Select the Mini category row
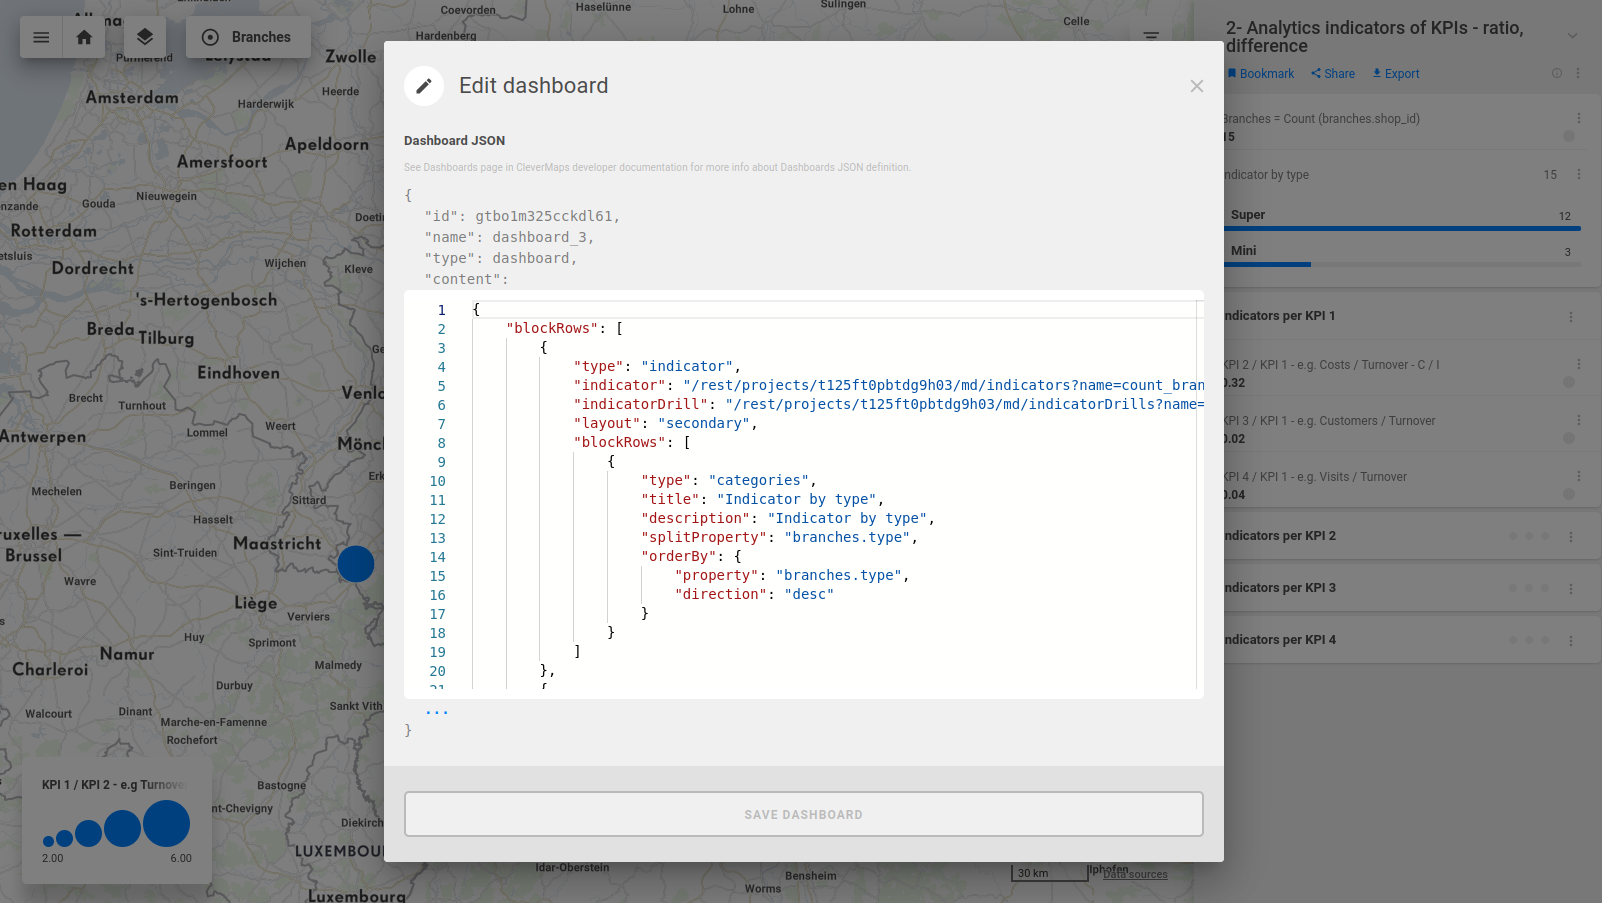 (1400, 252)
